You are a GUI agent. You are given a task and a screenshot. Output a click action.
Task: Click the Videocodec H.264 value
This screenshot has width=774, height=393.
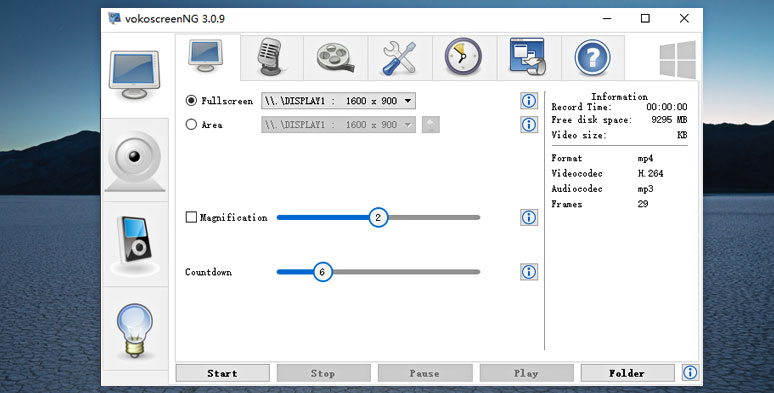(650, 173)
